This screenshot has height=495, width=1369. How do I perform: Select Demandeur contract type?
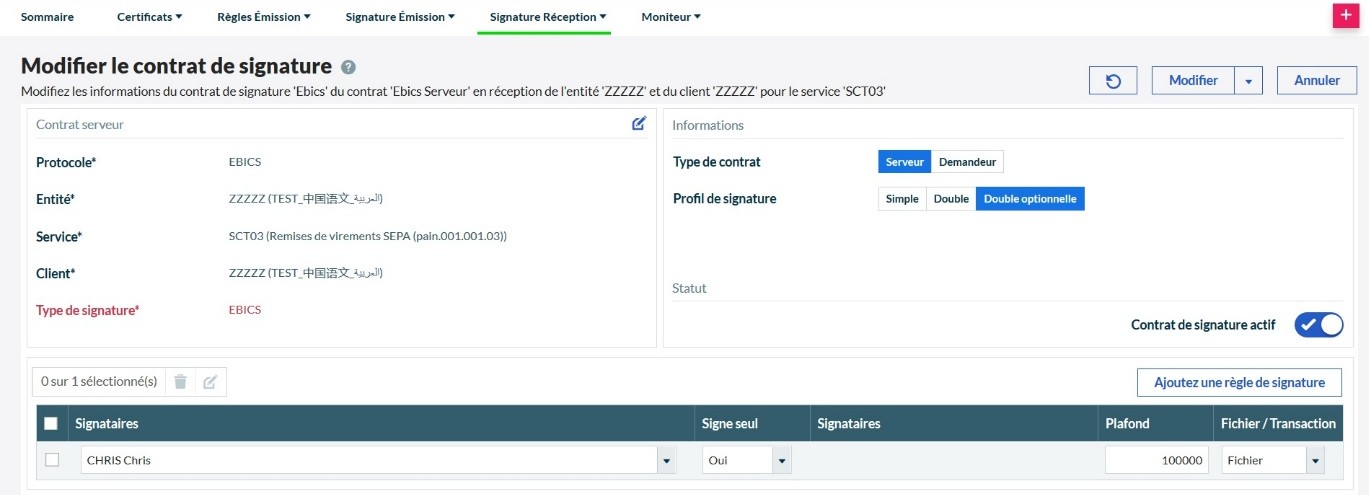(967, 162)
